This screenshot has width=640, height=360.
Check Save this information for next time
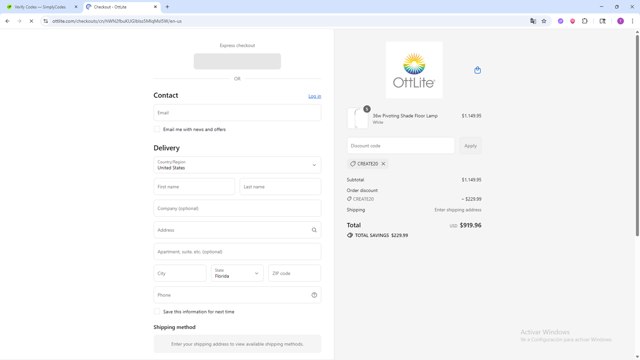pos(157,312)
